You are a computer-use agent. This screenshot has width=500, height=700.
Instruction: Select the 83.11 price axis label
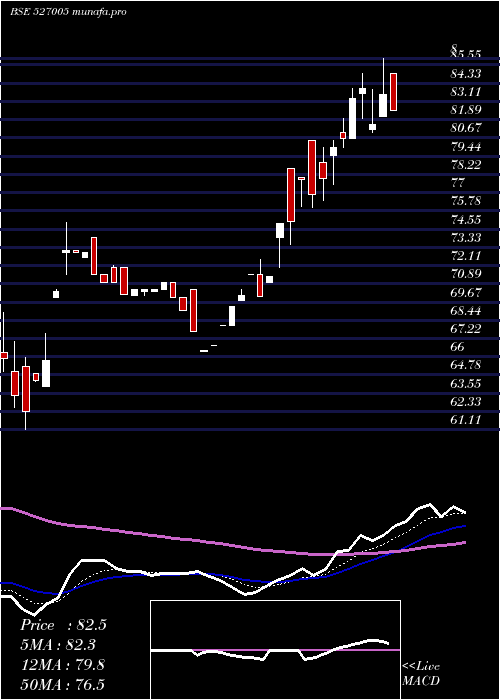click(x=466, y=92)
